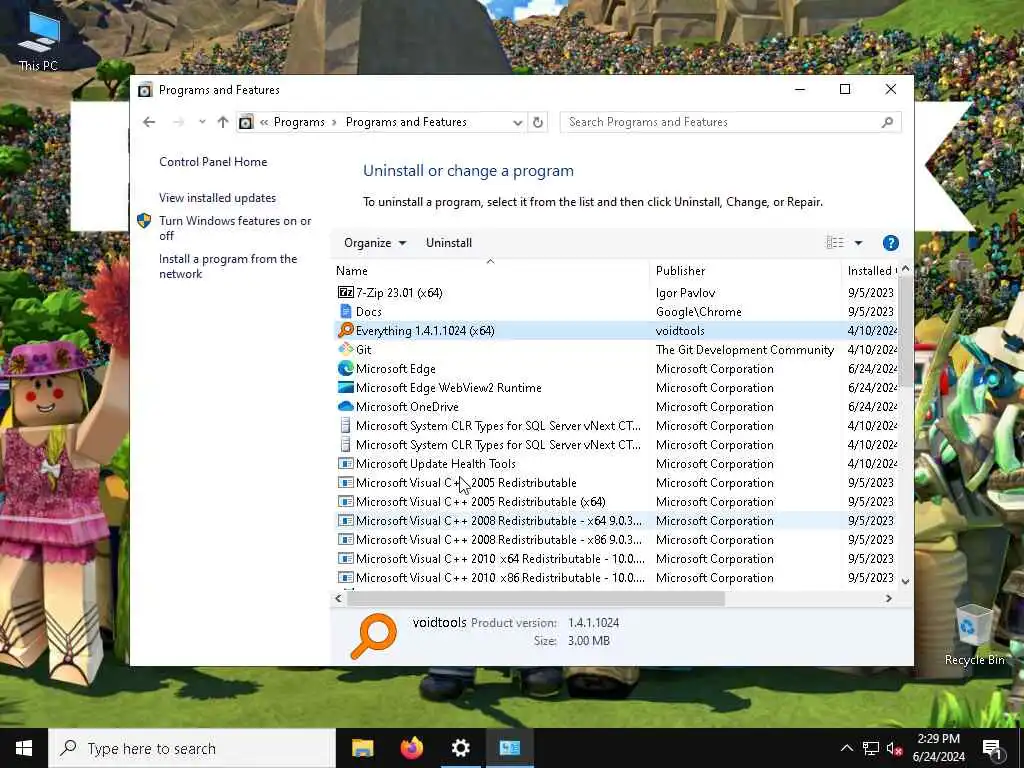Refresh the Programs and Features list

coord(537,122)
